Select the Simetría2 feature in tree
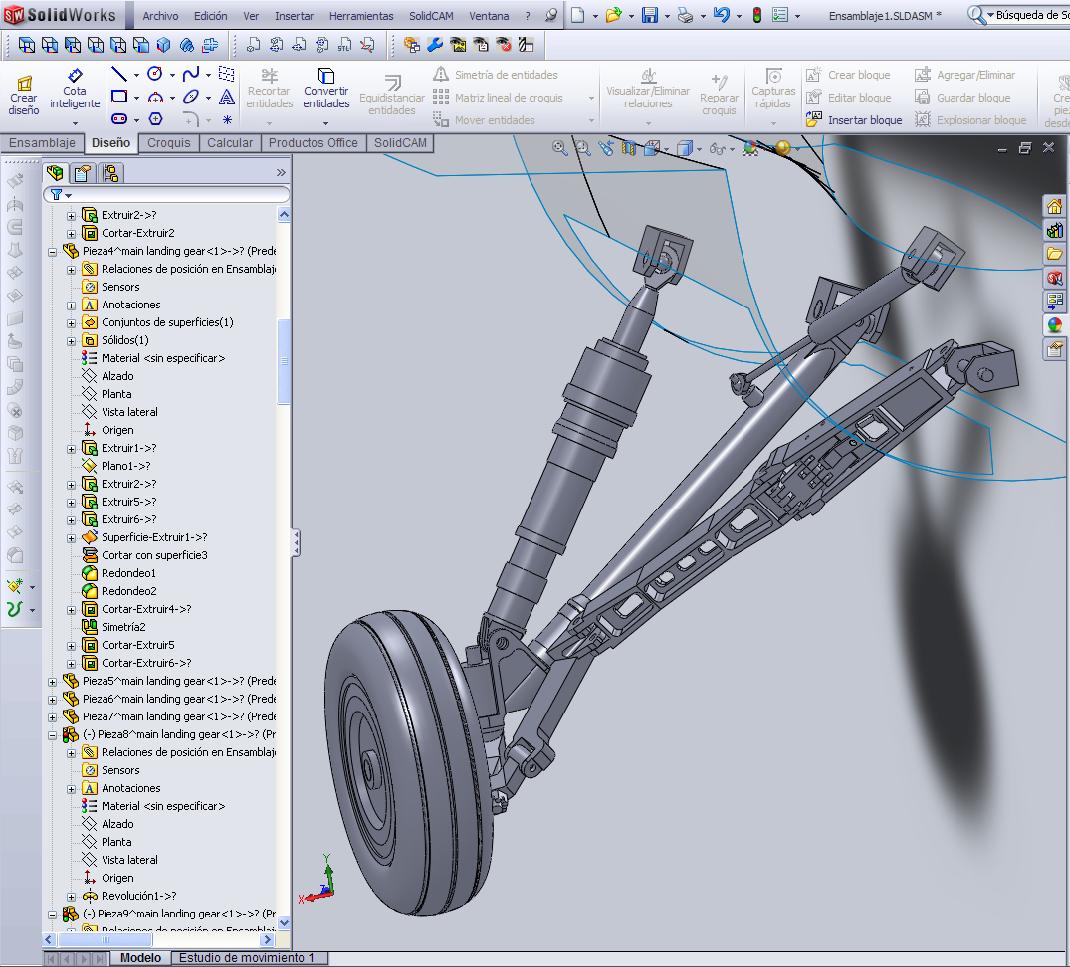1070x967 pixels. click(x=123, y=627)
